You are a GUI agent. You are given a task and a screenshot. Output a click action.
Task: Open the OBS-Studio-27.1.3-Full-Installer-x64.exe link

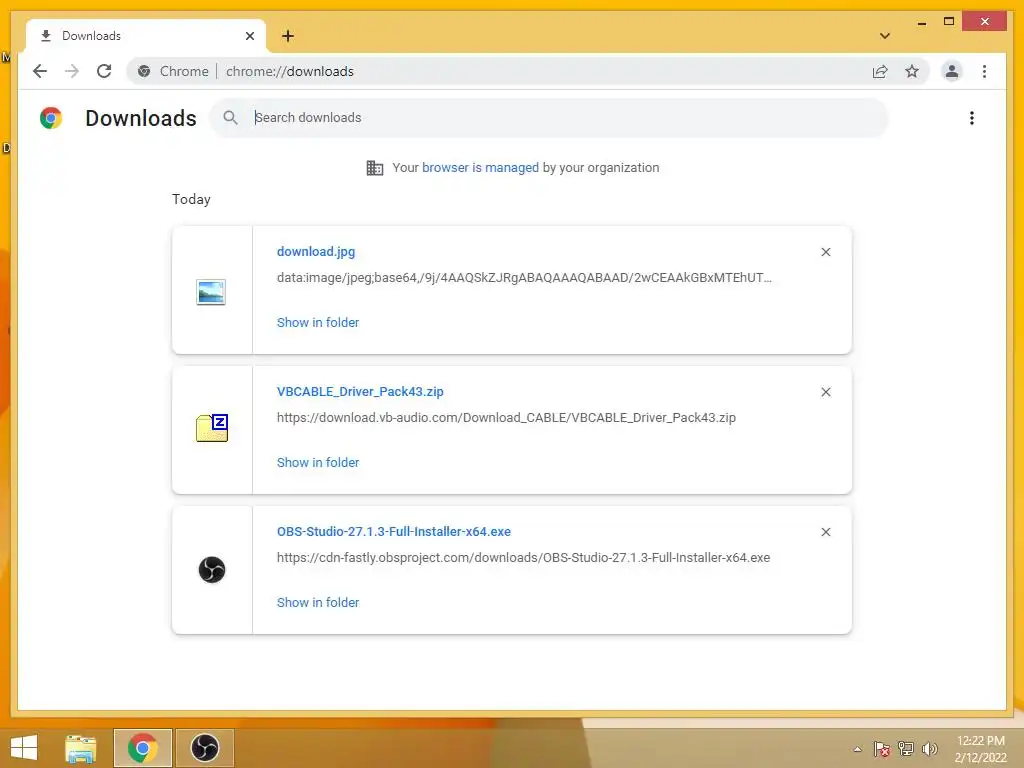(x=394, y=532)
